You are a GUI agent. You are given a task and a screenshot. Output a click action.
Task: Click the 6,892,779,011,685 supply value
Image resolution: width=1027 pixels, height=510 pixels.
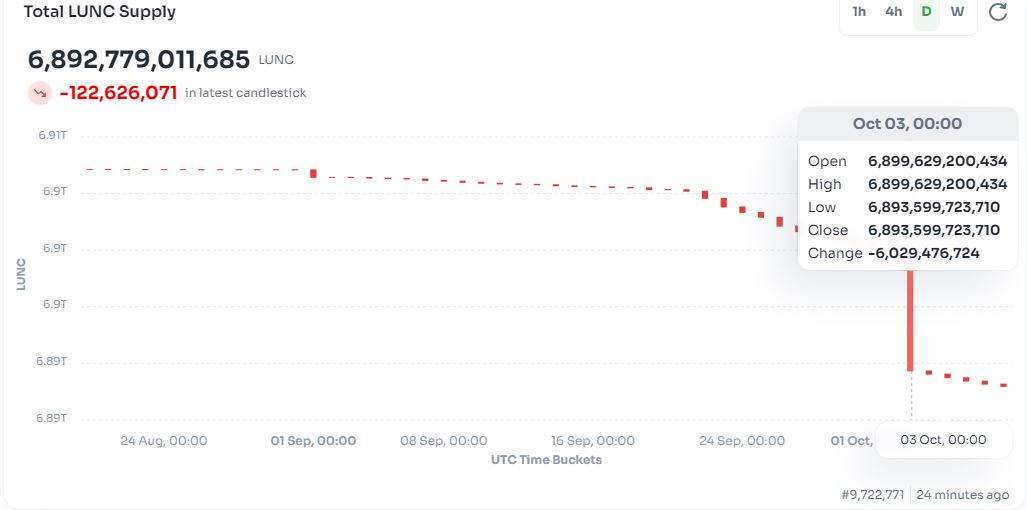[x=139, y=59]
